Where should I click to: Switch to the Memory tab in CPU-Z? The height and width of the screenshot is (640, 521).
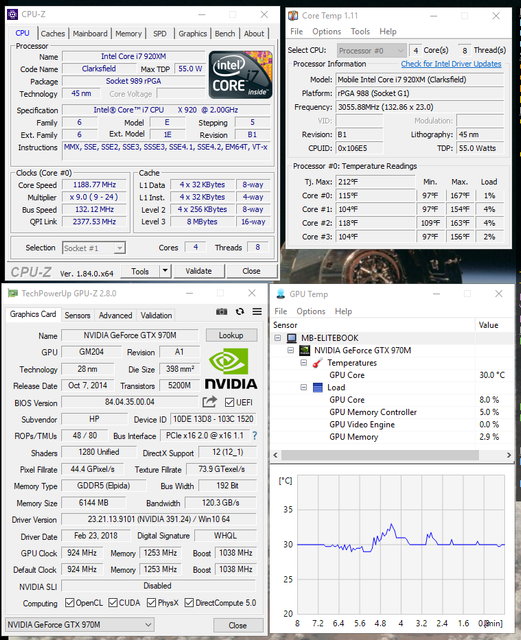click(128, 33)
